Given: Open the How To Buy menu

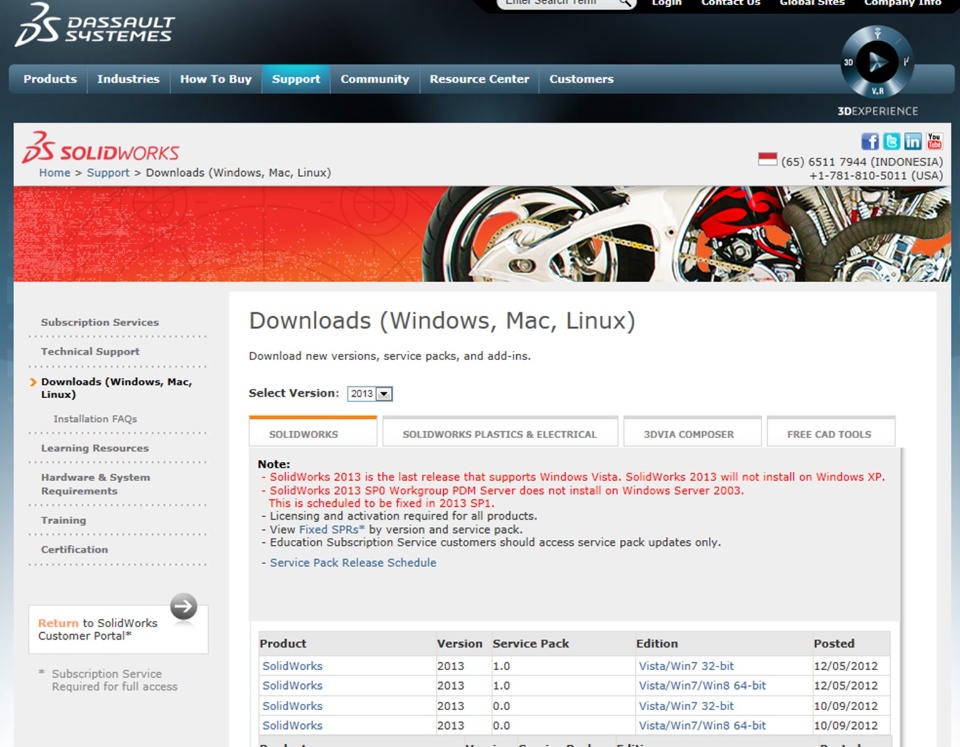Looking at the screenshot, I should [216, 79].
